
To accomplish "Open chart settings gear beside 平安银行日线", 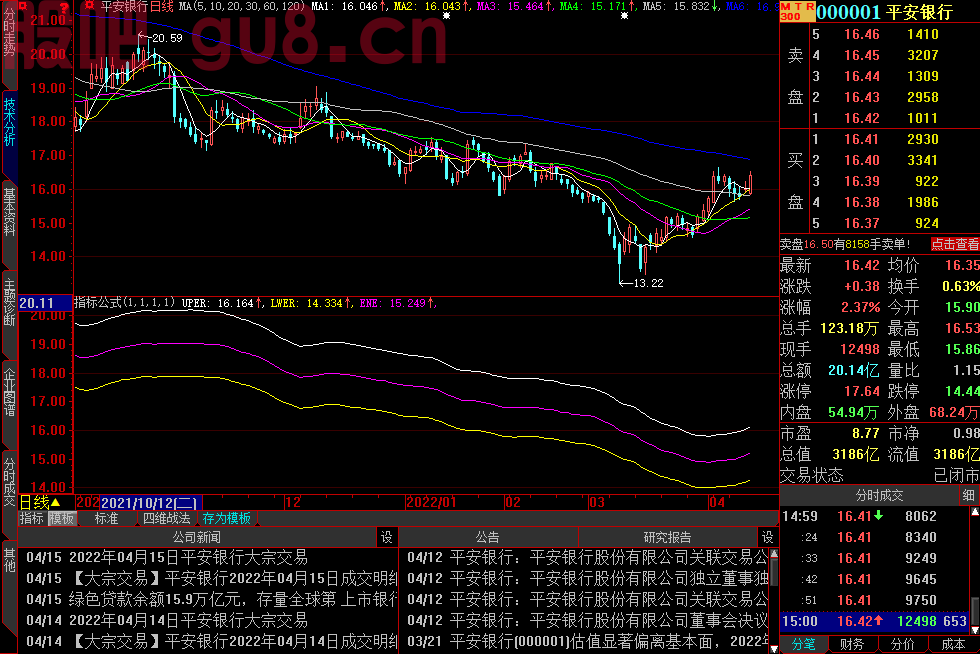I will click(89, 6).
